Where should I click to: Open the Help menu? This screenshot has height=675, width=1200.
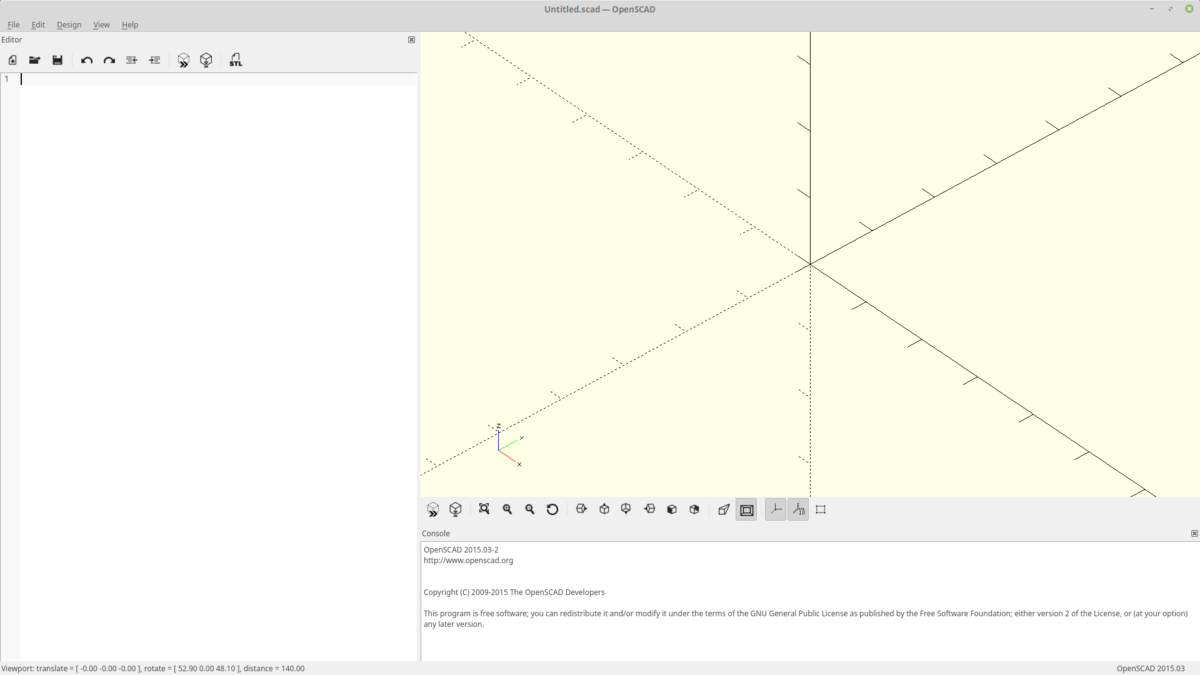(130, 24)
